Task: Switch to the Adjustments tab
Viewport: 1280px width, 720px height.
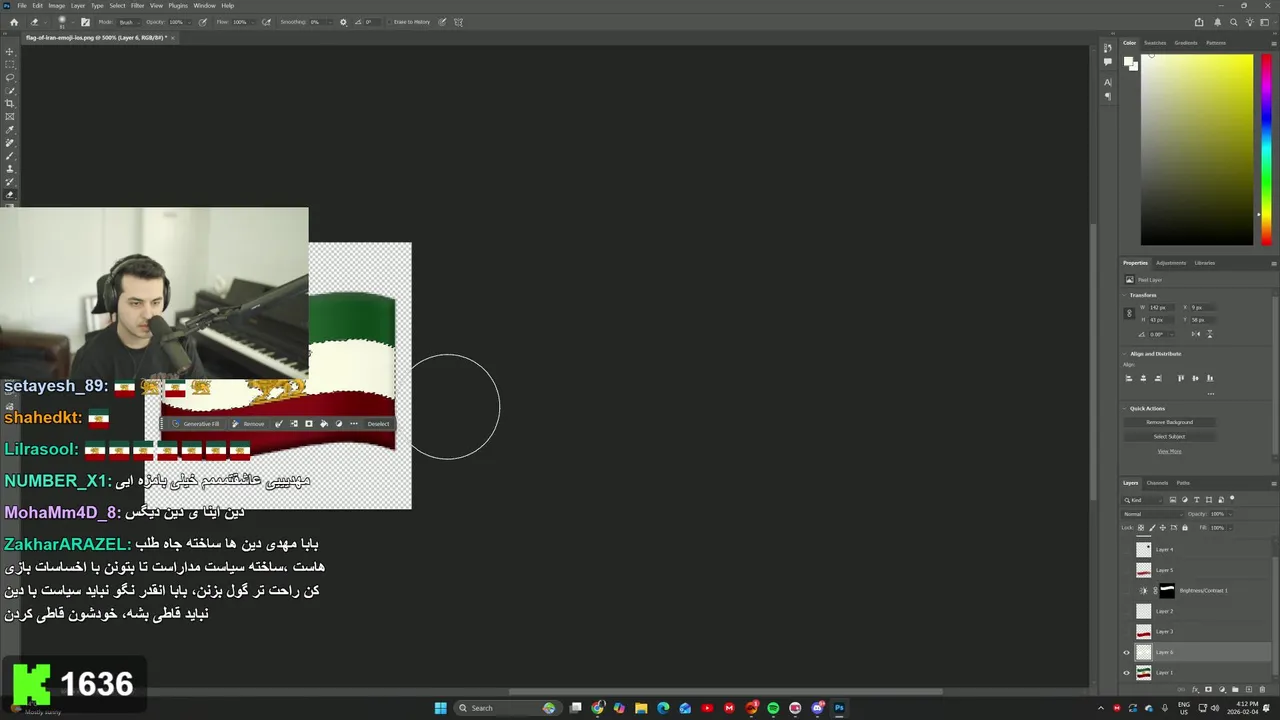Action: coord(1171,263)
